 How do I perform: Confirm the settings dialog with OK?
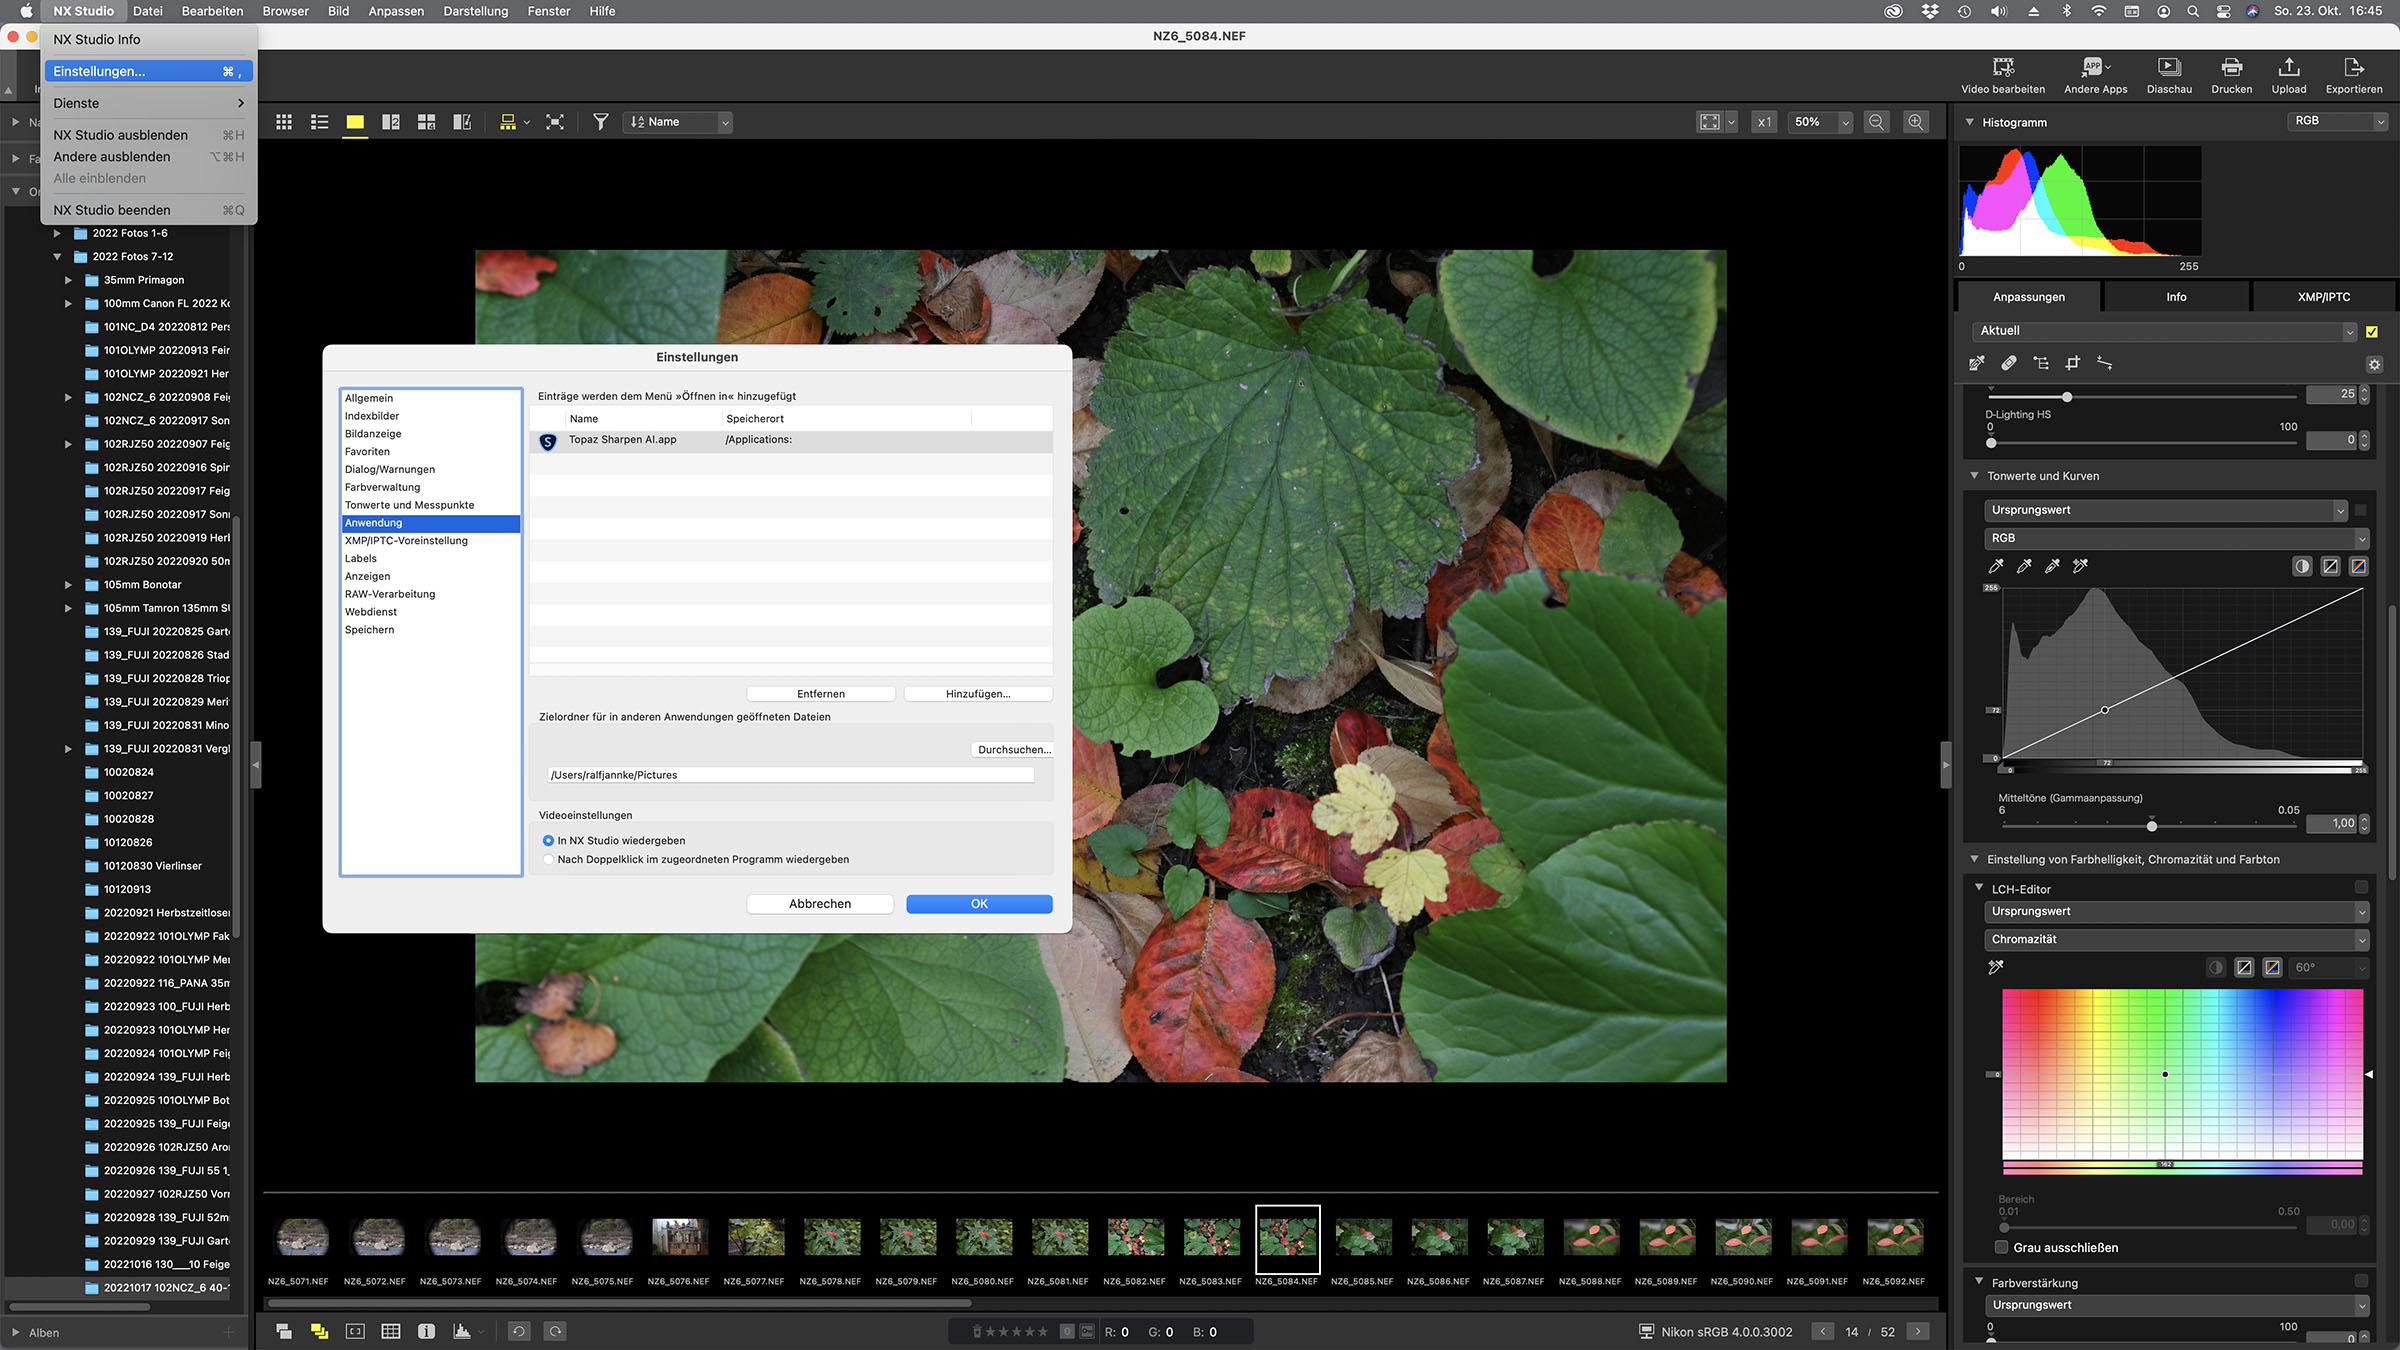[x=979, y=904]
